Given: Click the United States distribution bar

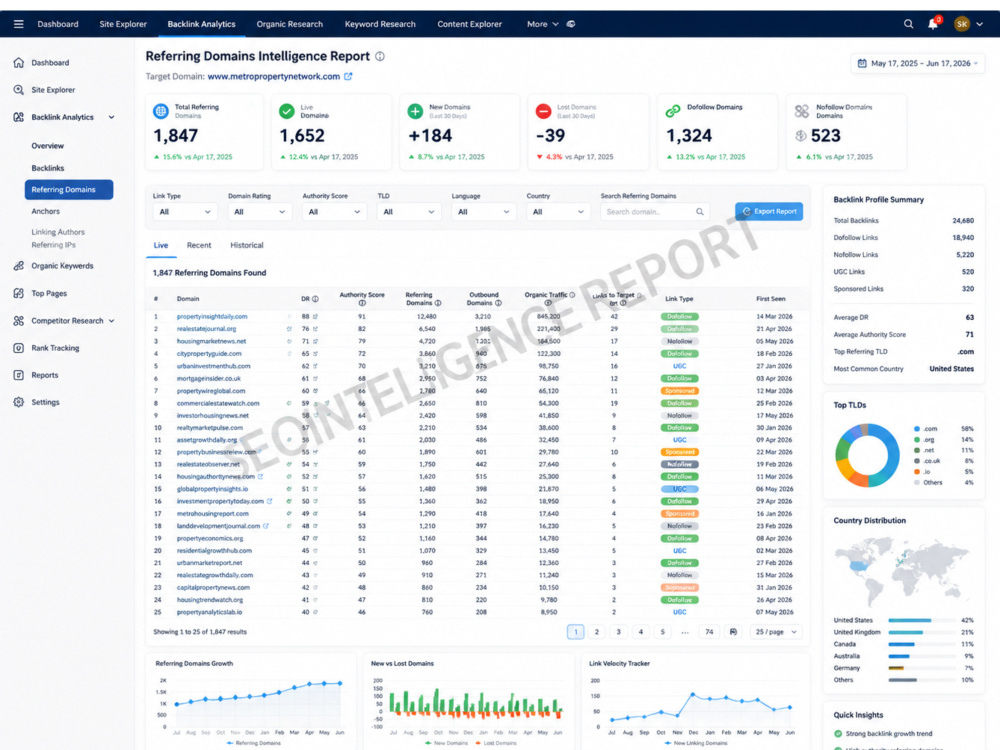Looking at the screenshot, I should 922,621.
